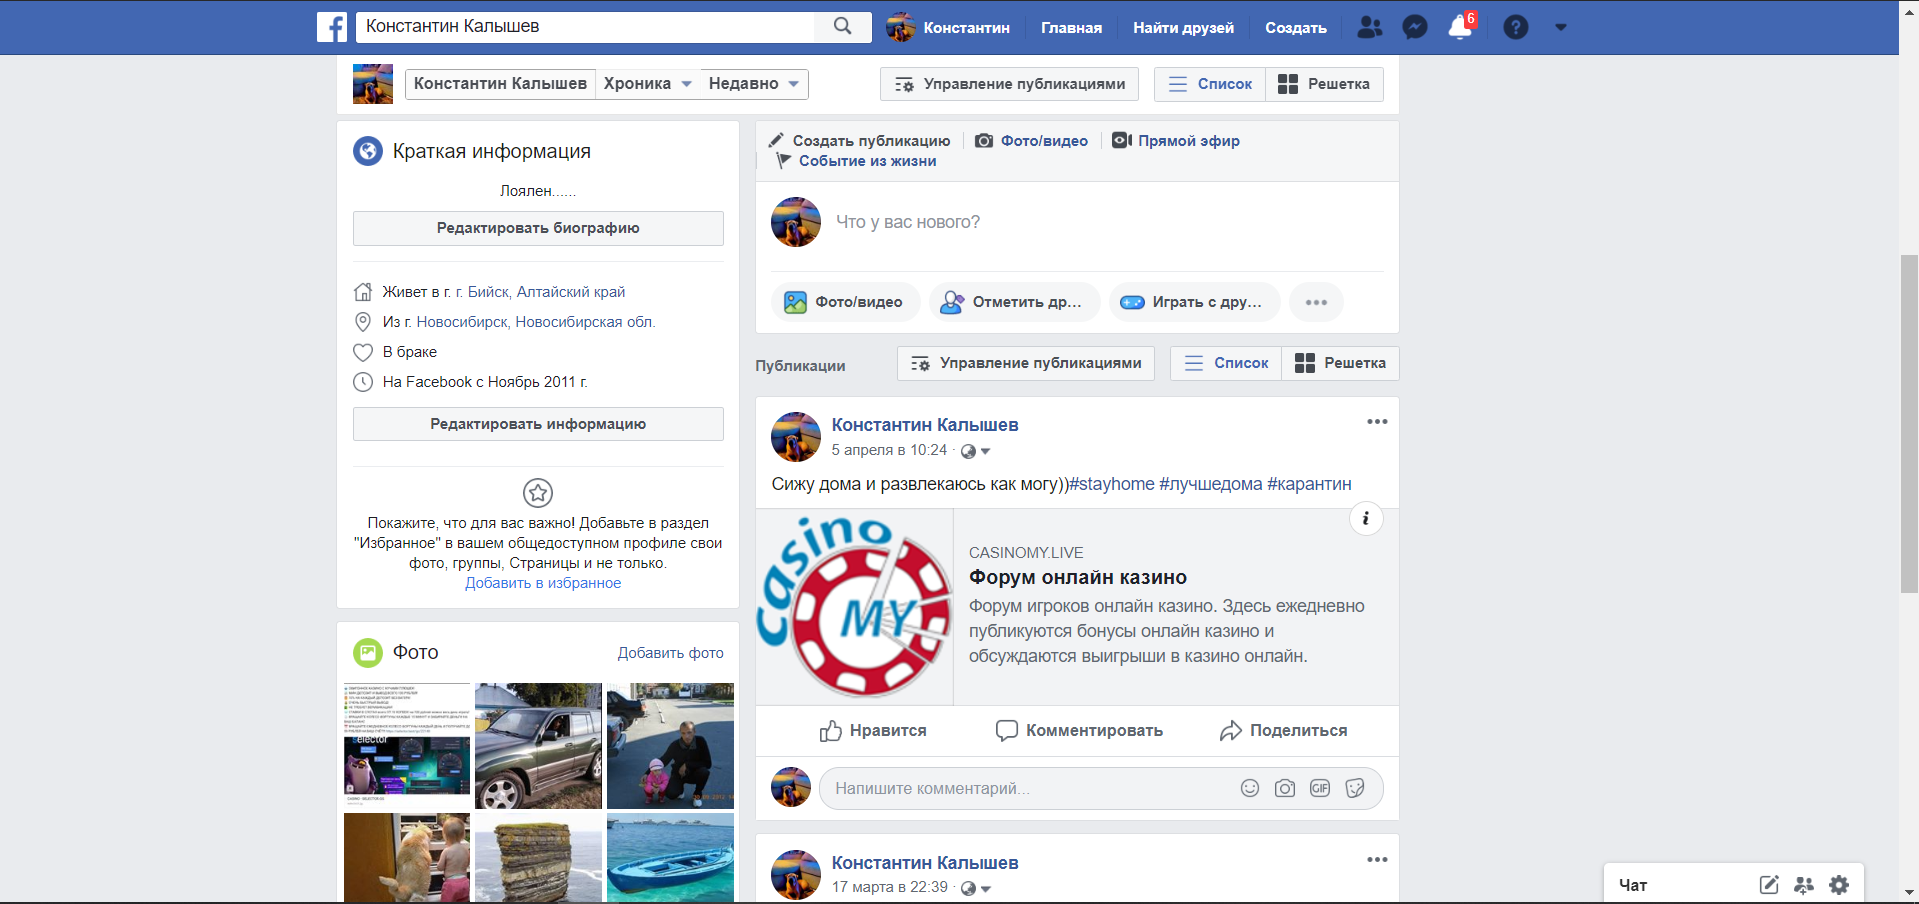Click Редактировать биографию button
The image size is (1919, 904).
(x=538, y=228)
